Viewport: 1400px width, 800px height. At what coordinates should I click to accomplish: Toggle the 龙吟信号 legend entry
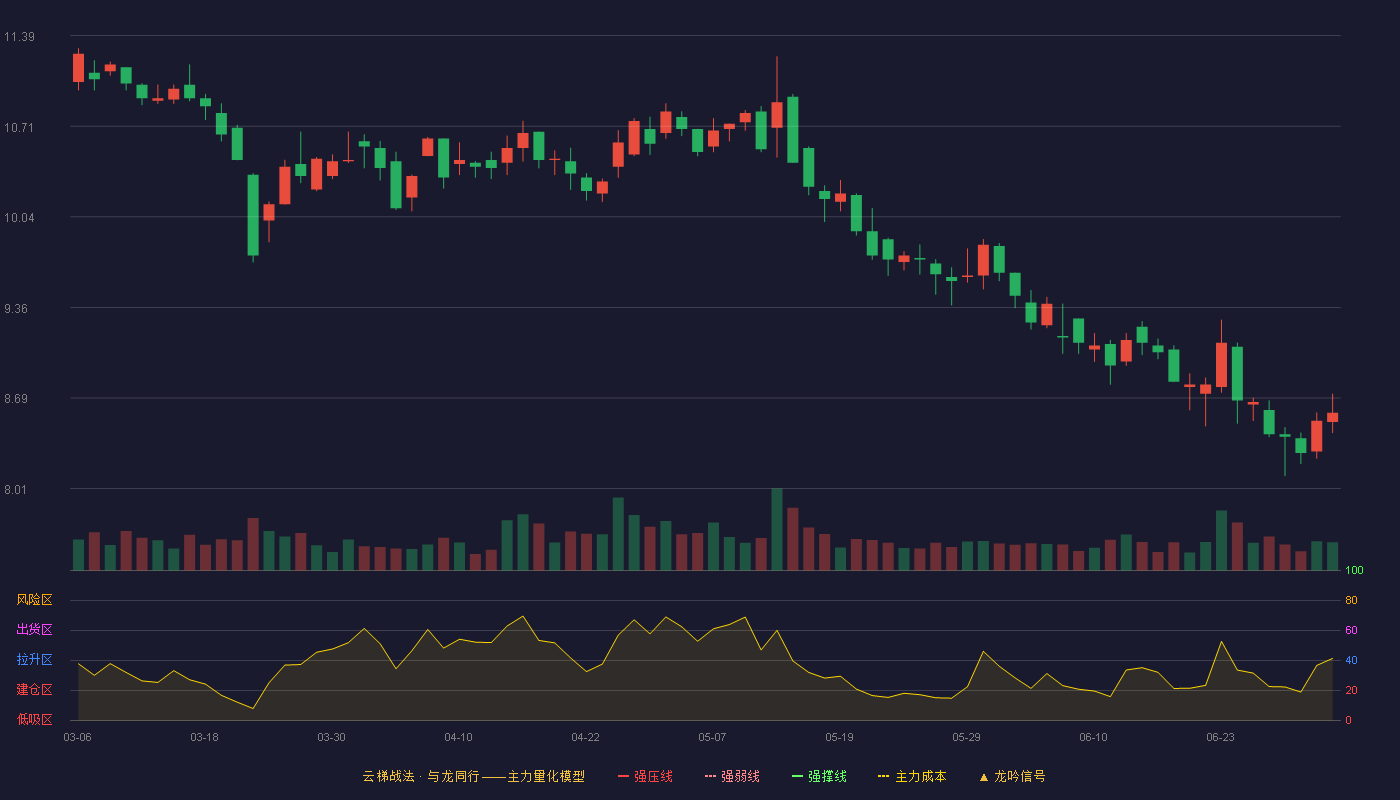(x=1012, y=776)
